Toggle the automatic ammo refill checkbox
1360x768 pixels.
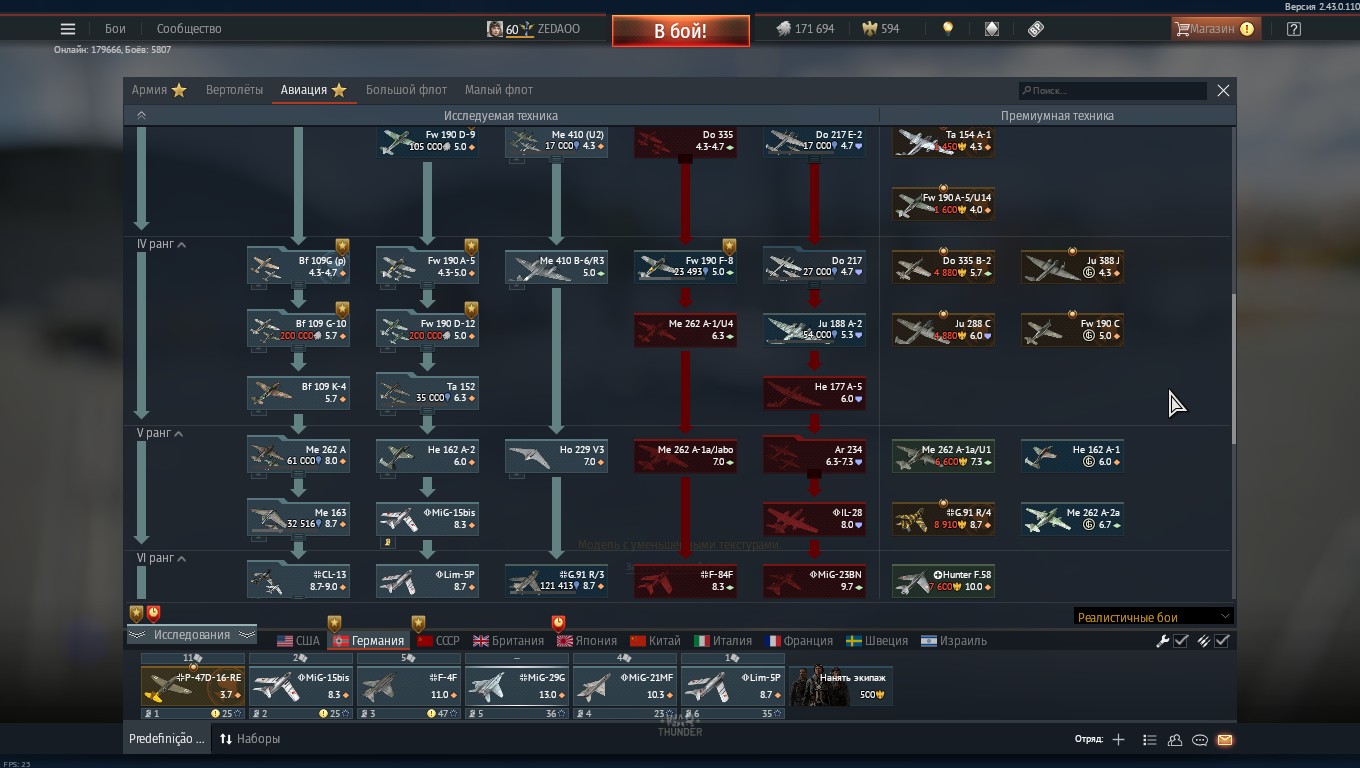tap(1222, 641)
